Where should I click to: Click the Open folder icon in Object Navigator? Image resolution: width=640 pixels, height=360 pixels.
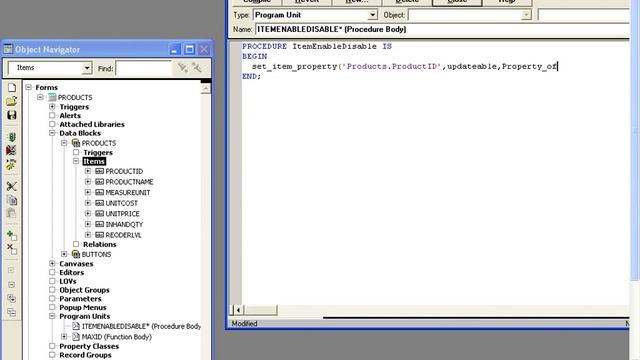pos(12,101)
